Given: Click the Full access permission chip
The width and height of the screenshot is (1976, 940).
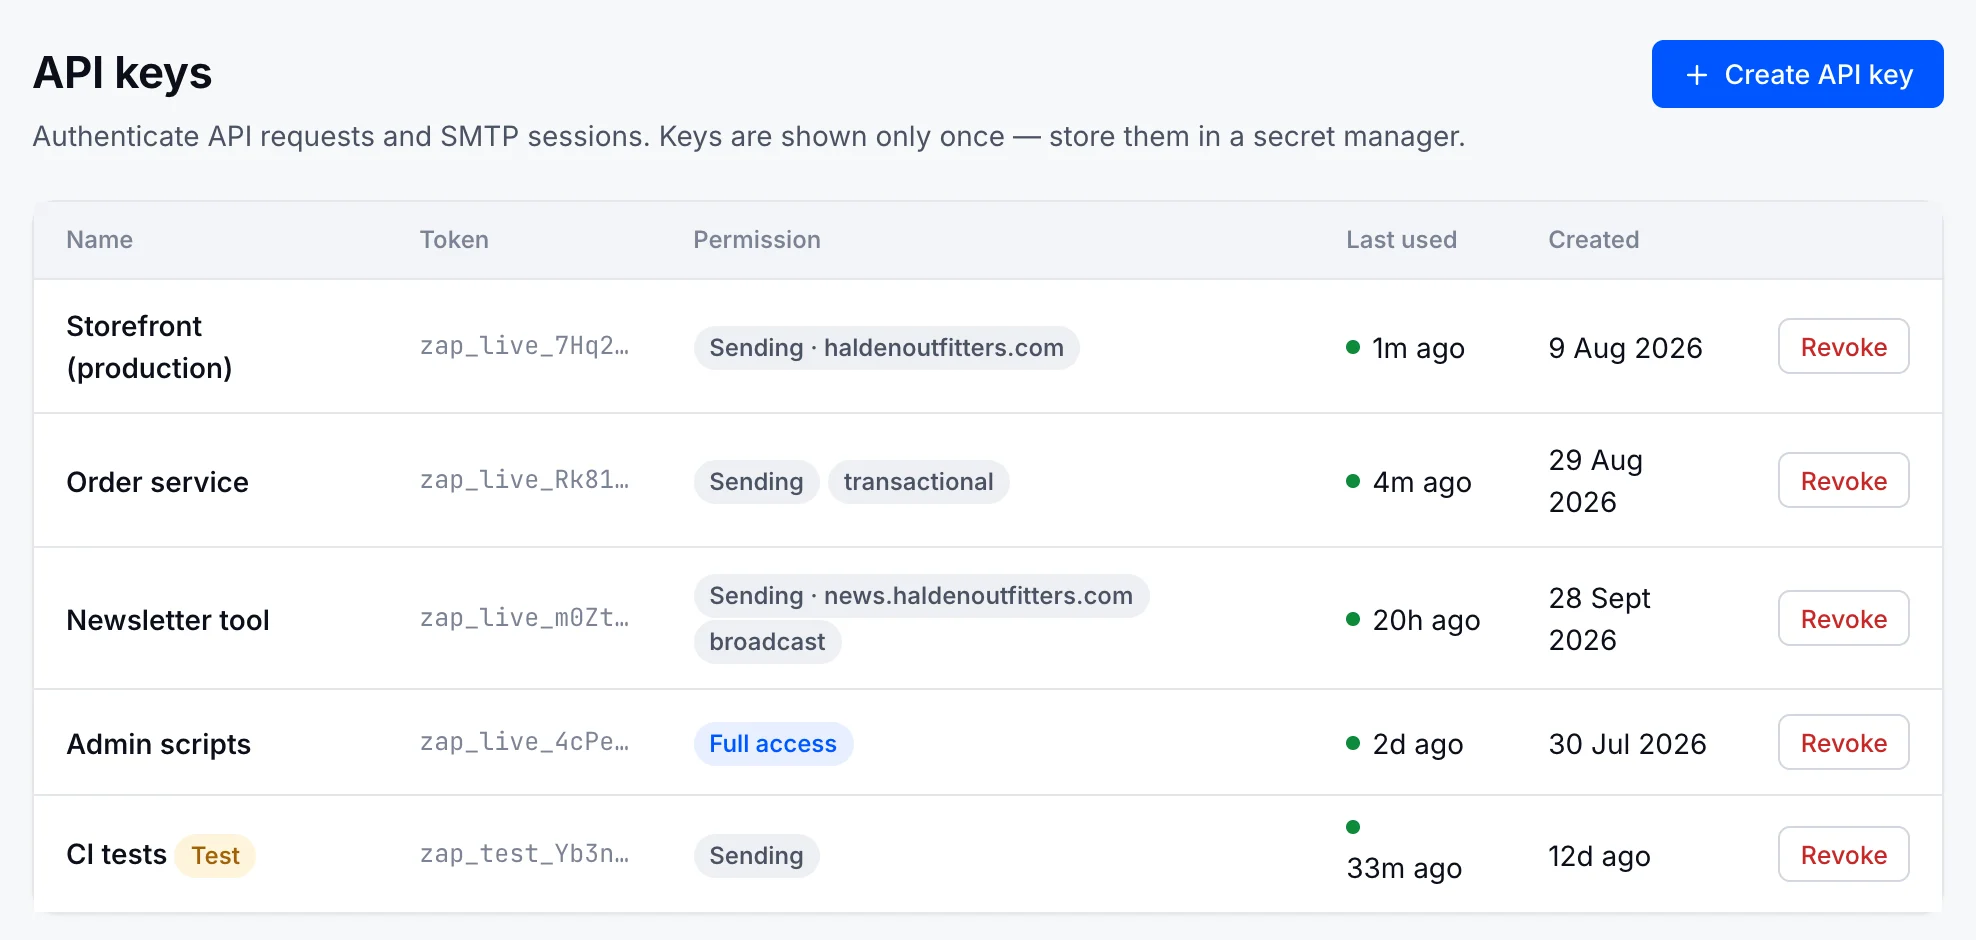Looking at the screenshot, I should (773, 744).
